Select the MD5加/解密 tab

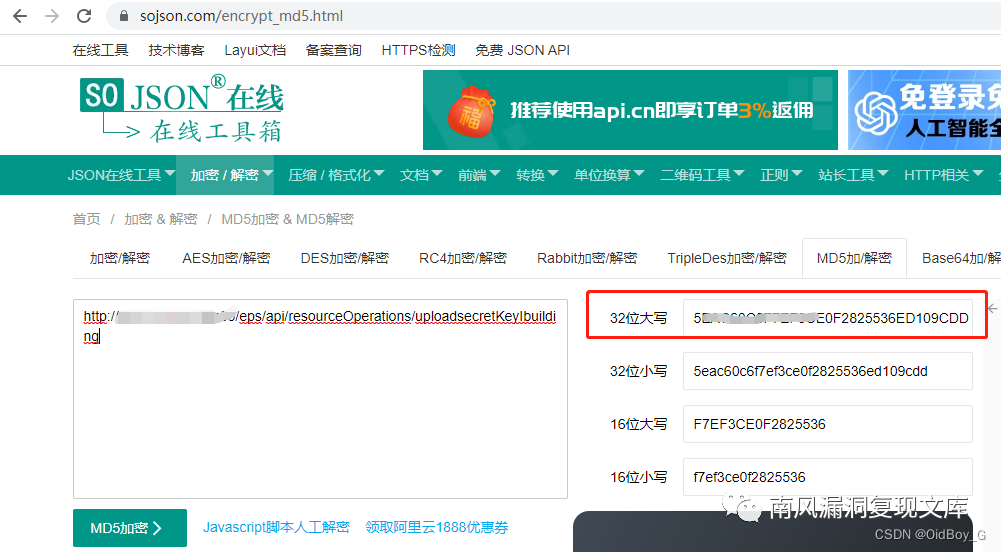click(x=854, y=258)
